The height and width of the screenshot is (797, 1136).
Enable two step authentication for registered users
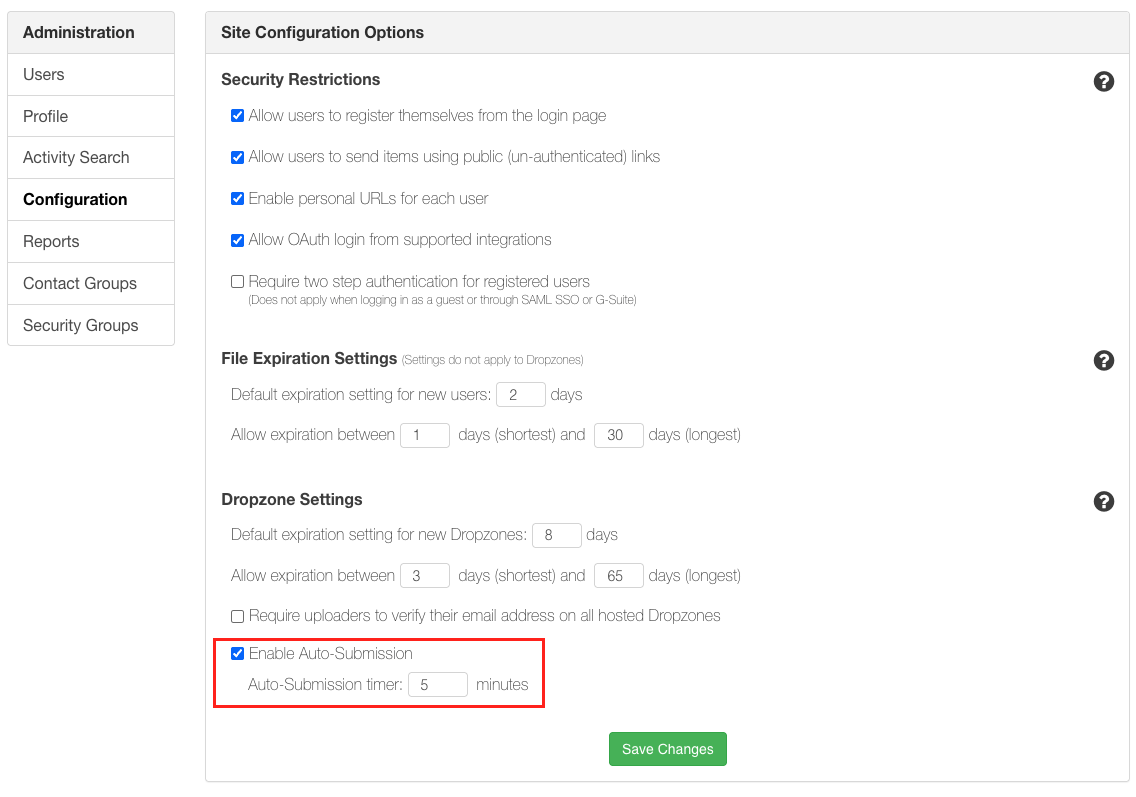click(237, 281)
